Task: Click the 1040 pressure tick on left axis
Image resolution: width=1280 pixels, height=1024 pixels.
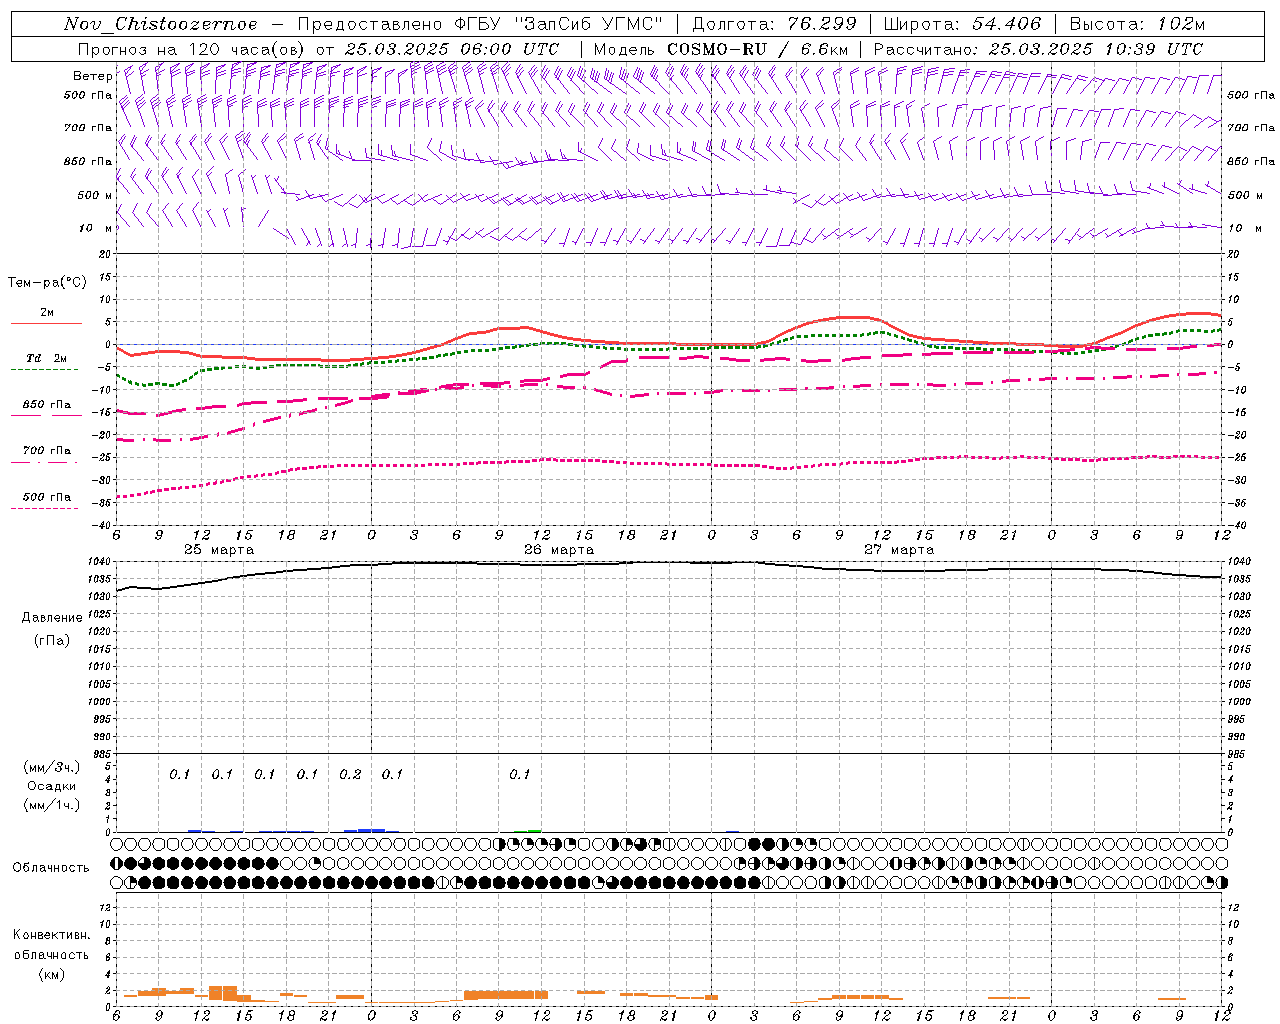Action: point(99,562)
